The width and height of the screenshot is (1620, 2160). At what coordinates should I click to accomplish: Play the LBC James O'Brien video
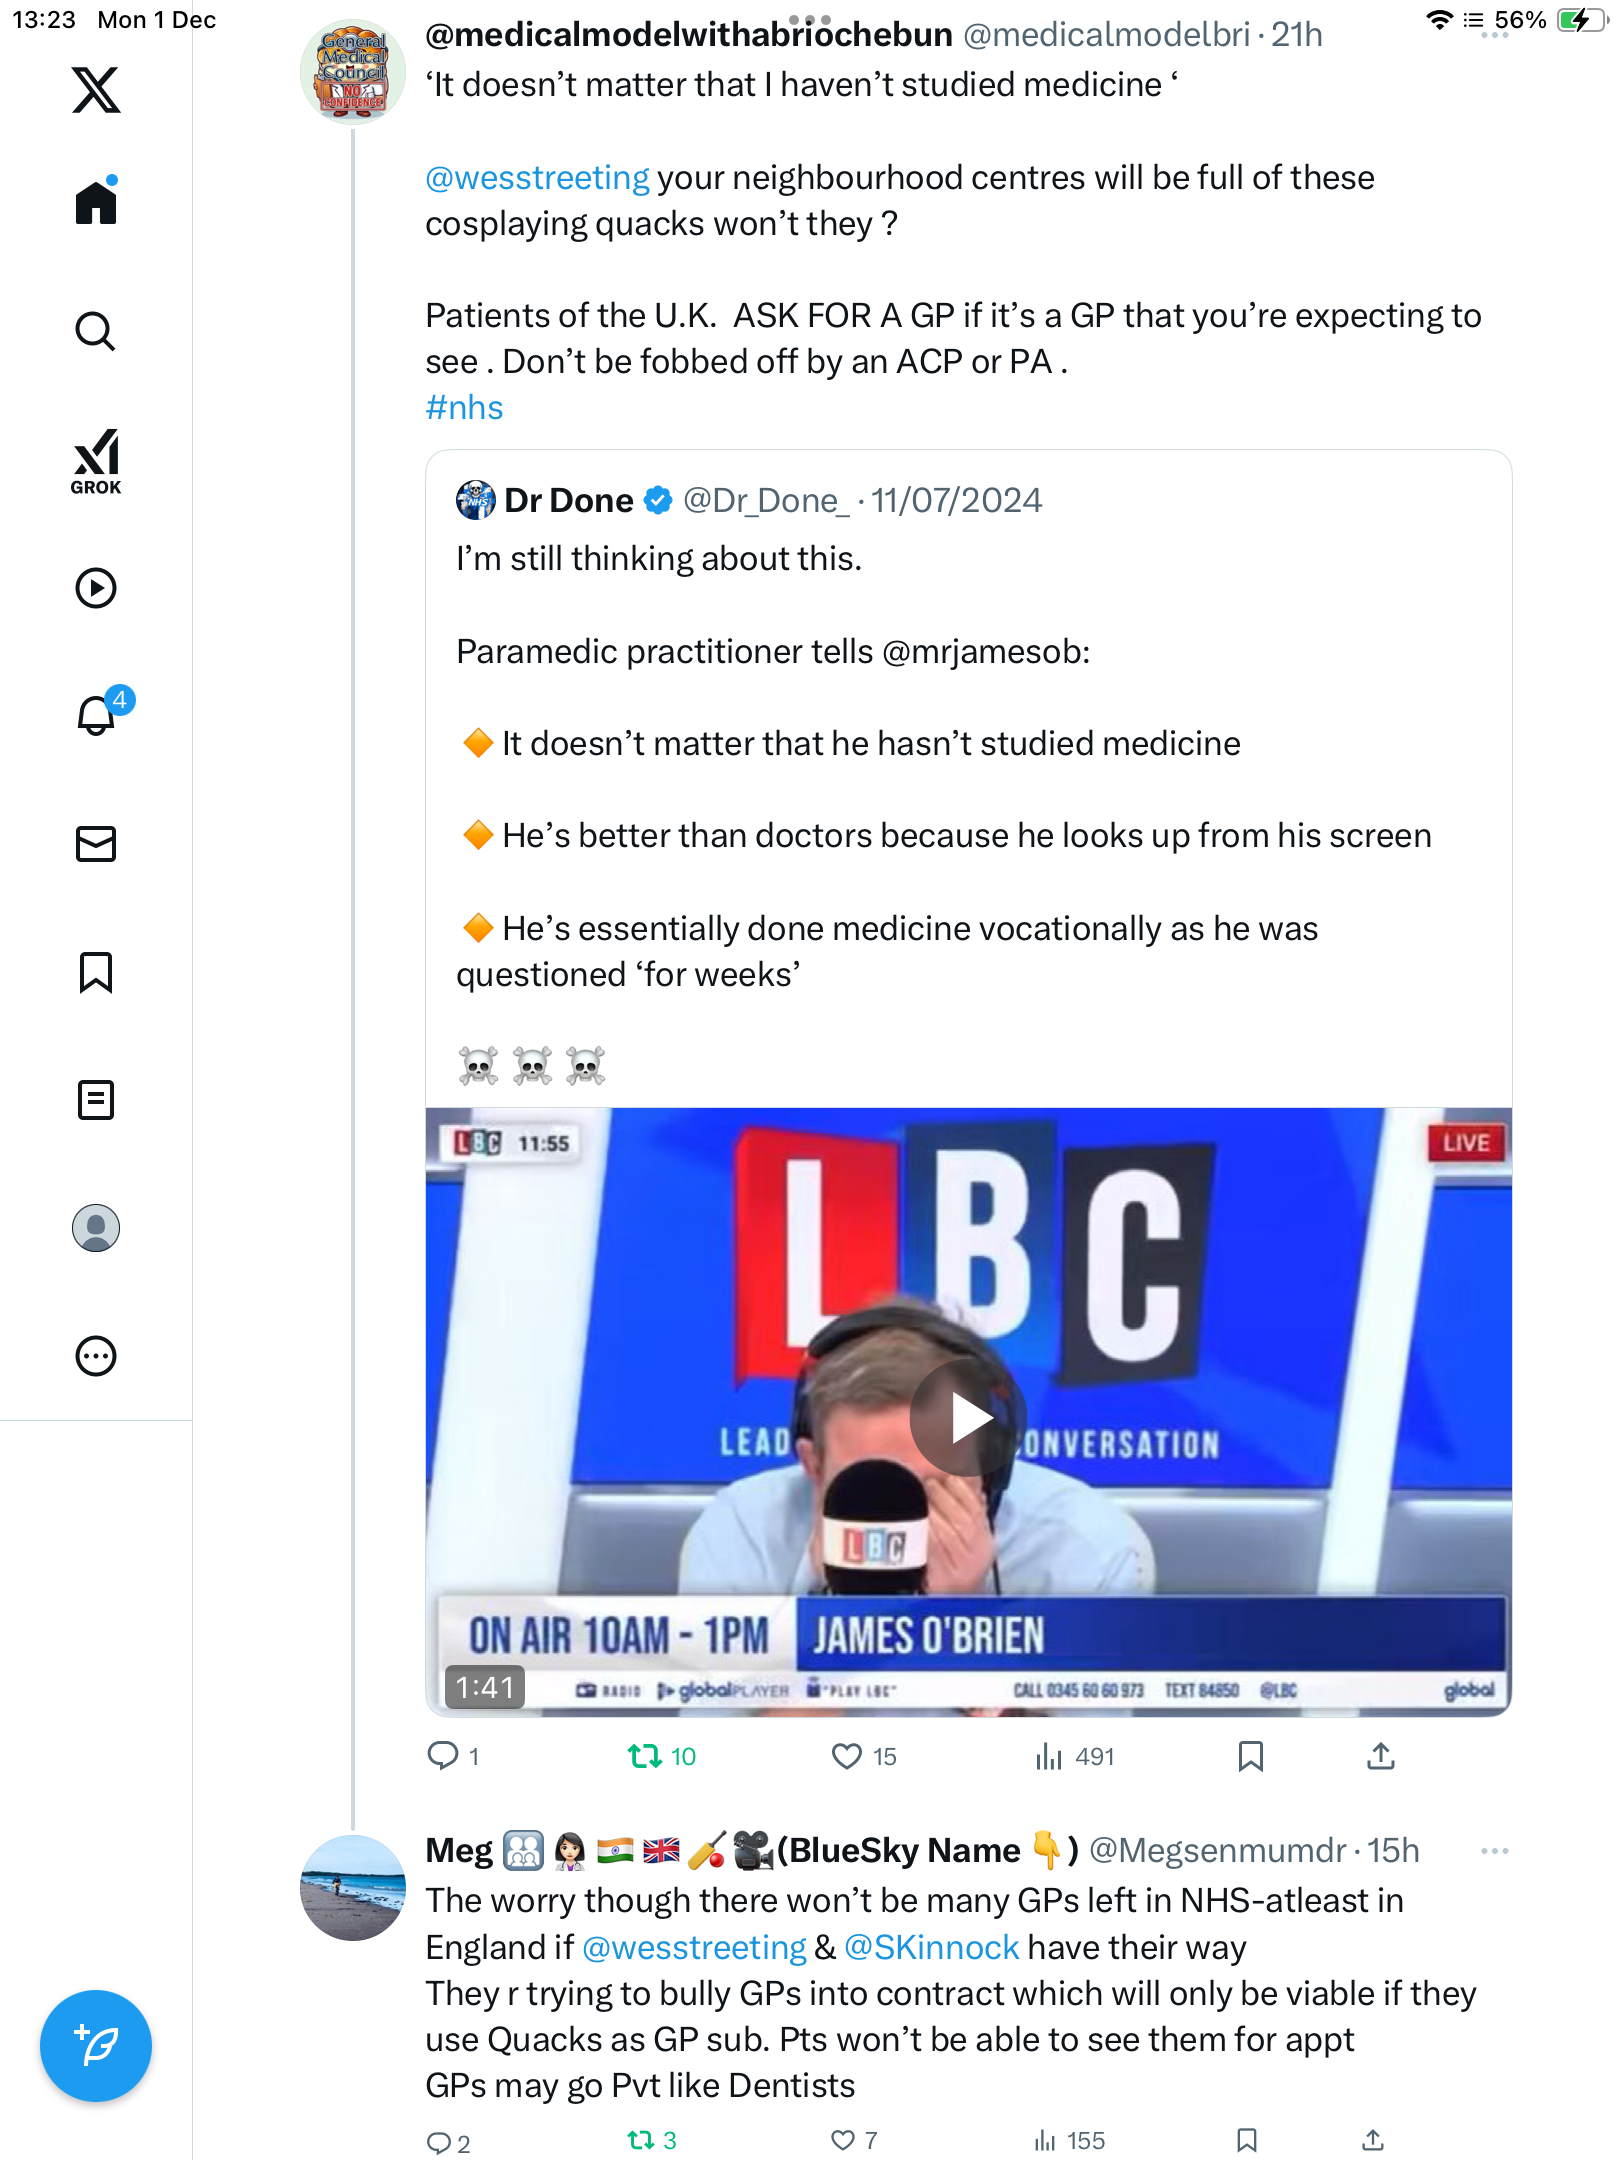(x=968, y=1418)
